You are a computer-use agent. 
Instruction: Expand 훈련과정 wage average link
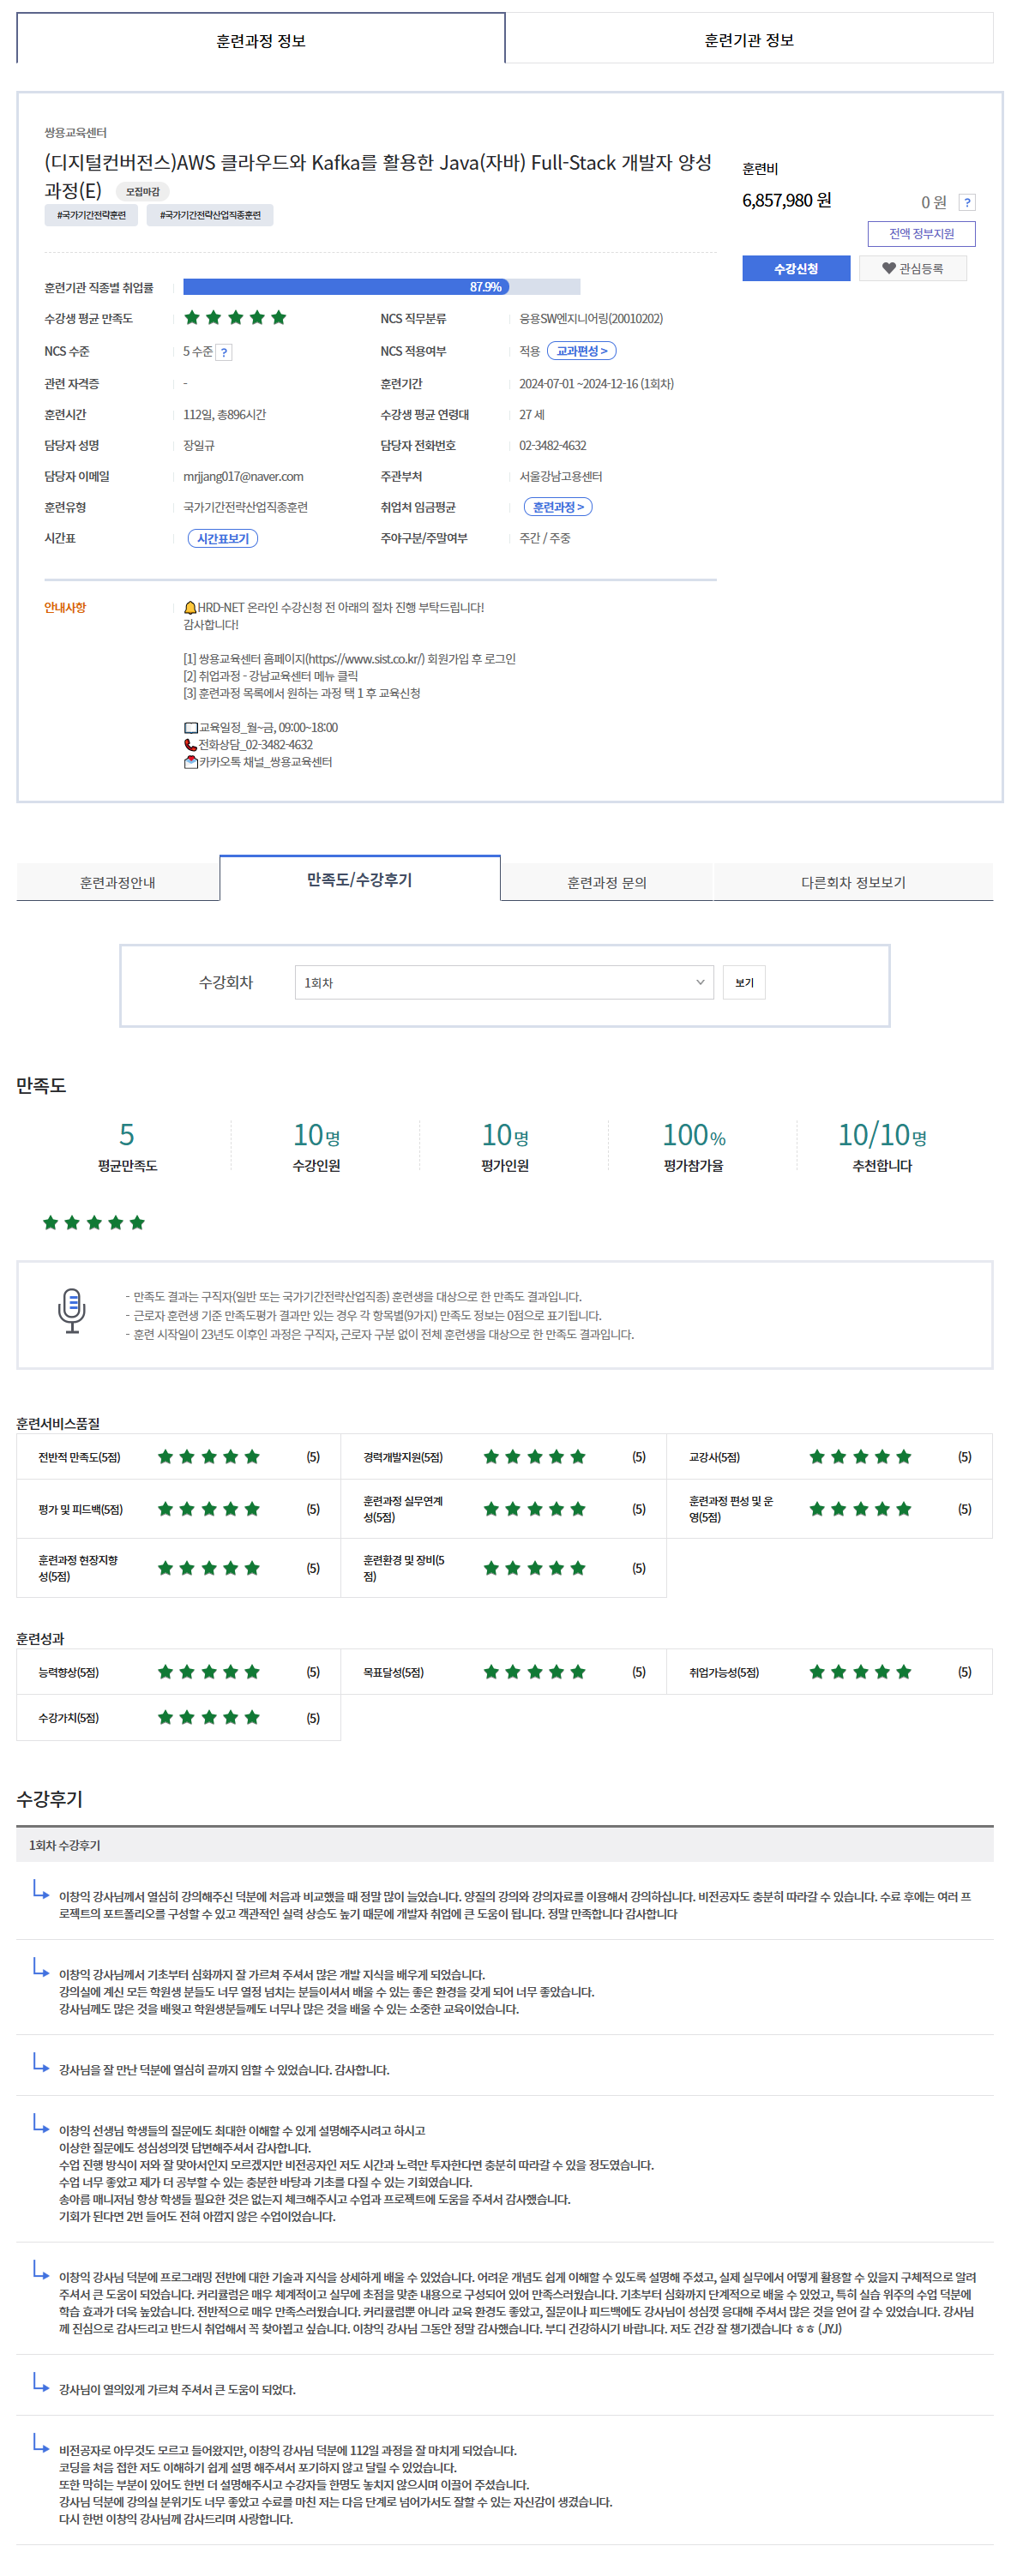(x=557, y=508)
